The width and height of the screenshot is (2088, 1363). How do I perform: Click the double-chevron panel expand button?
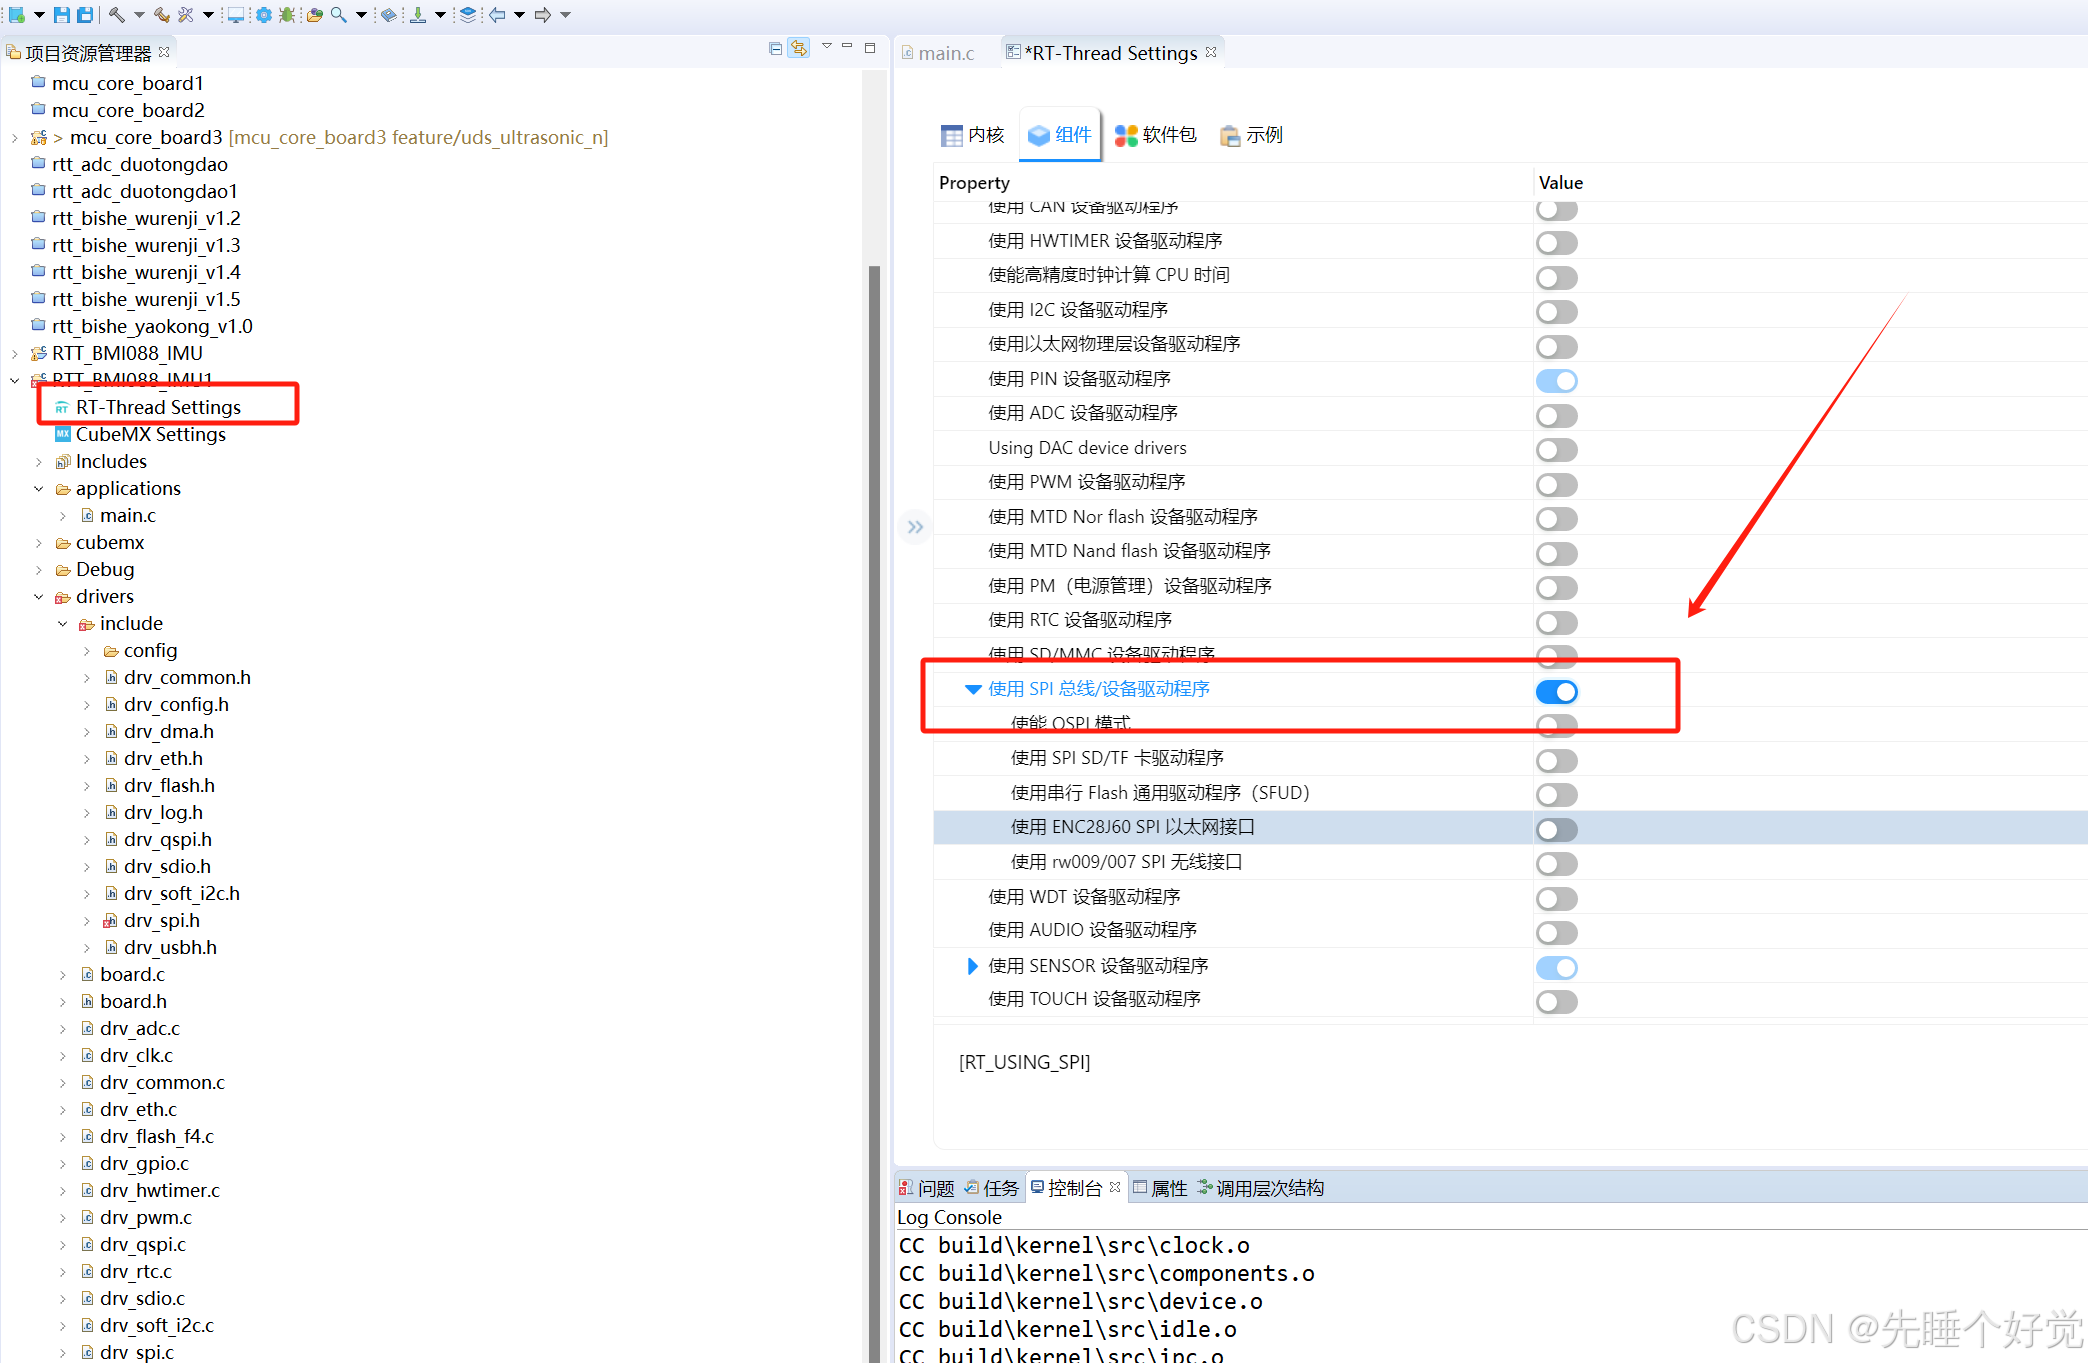pos(915,527)
